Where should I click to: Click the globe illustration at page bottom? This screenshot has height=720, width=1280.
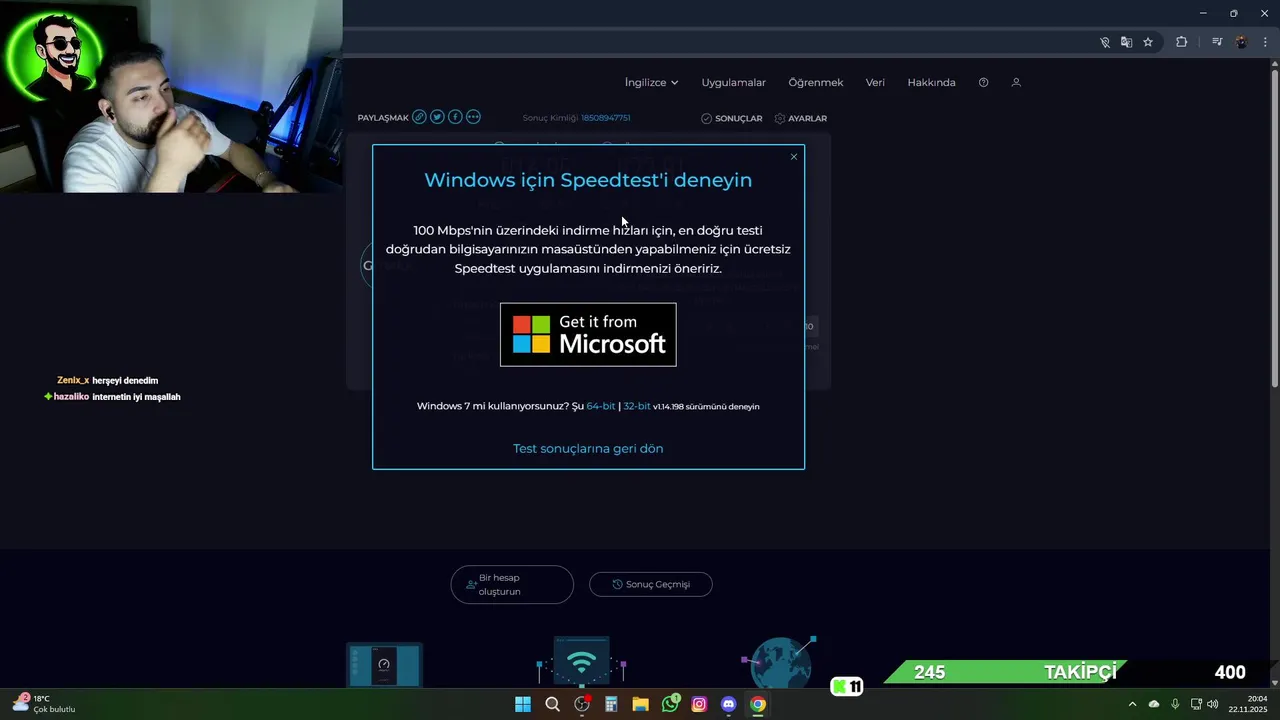click(780, 662)
